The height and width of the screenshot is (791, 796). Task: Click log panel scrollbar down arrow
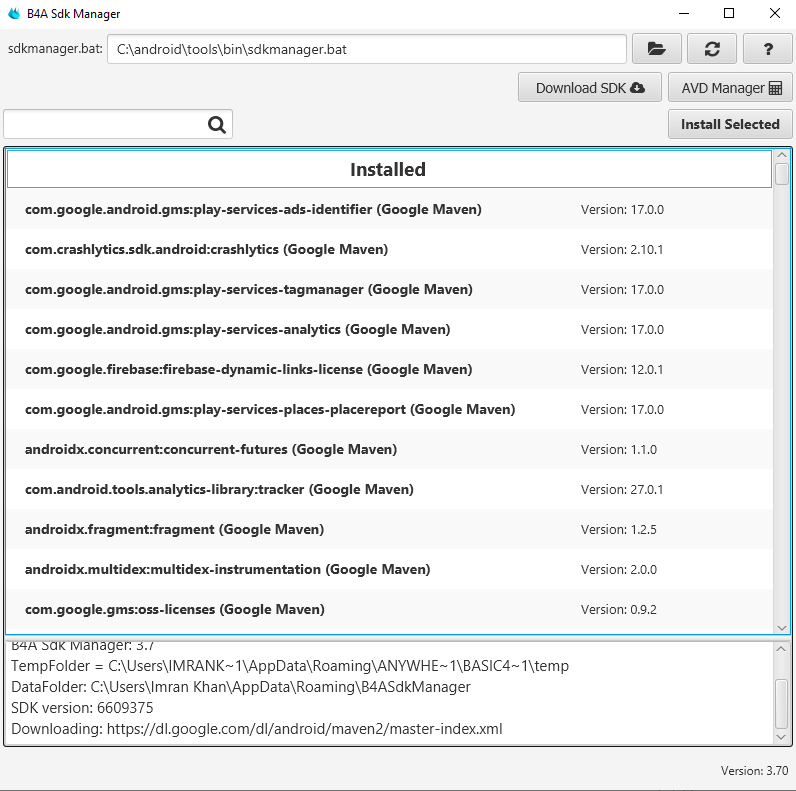click(781, 737)
